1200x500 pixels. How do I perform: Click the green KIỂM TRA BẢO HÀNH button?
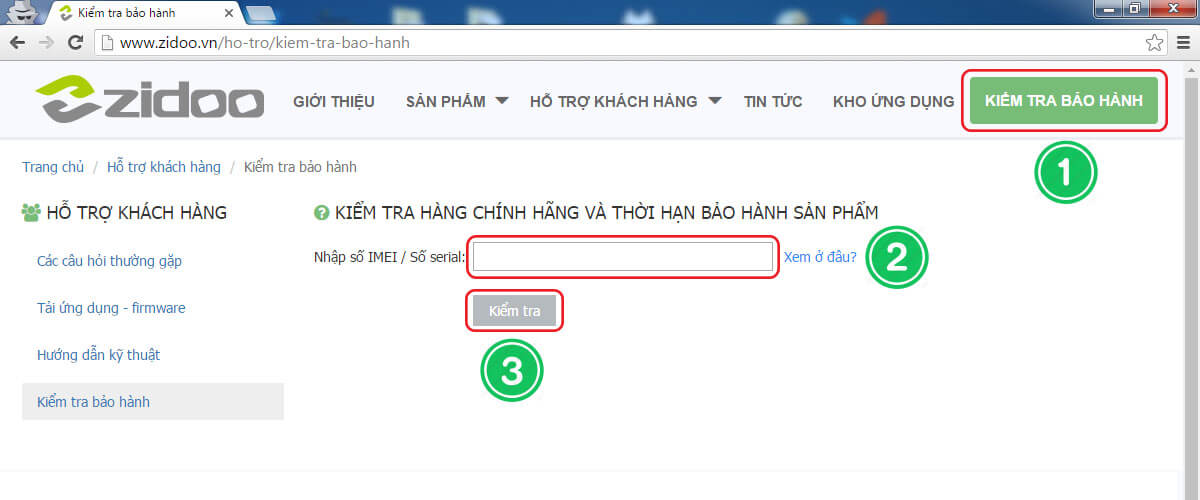pos(1063,101)
